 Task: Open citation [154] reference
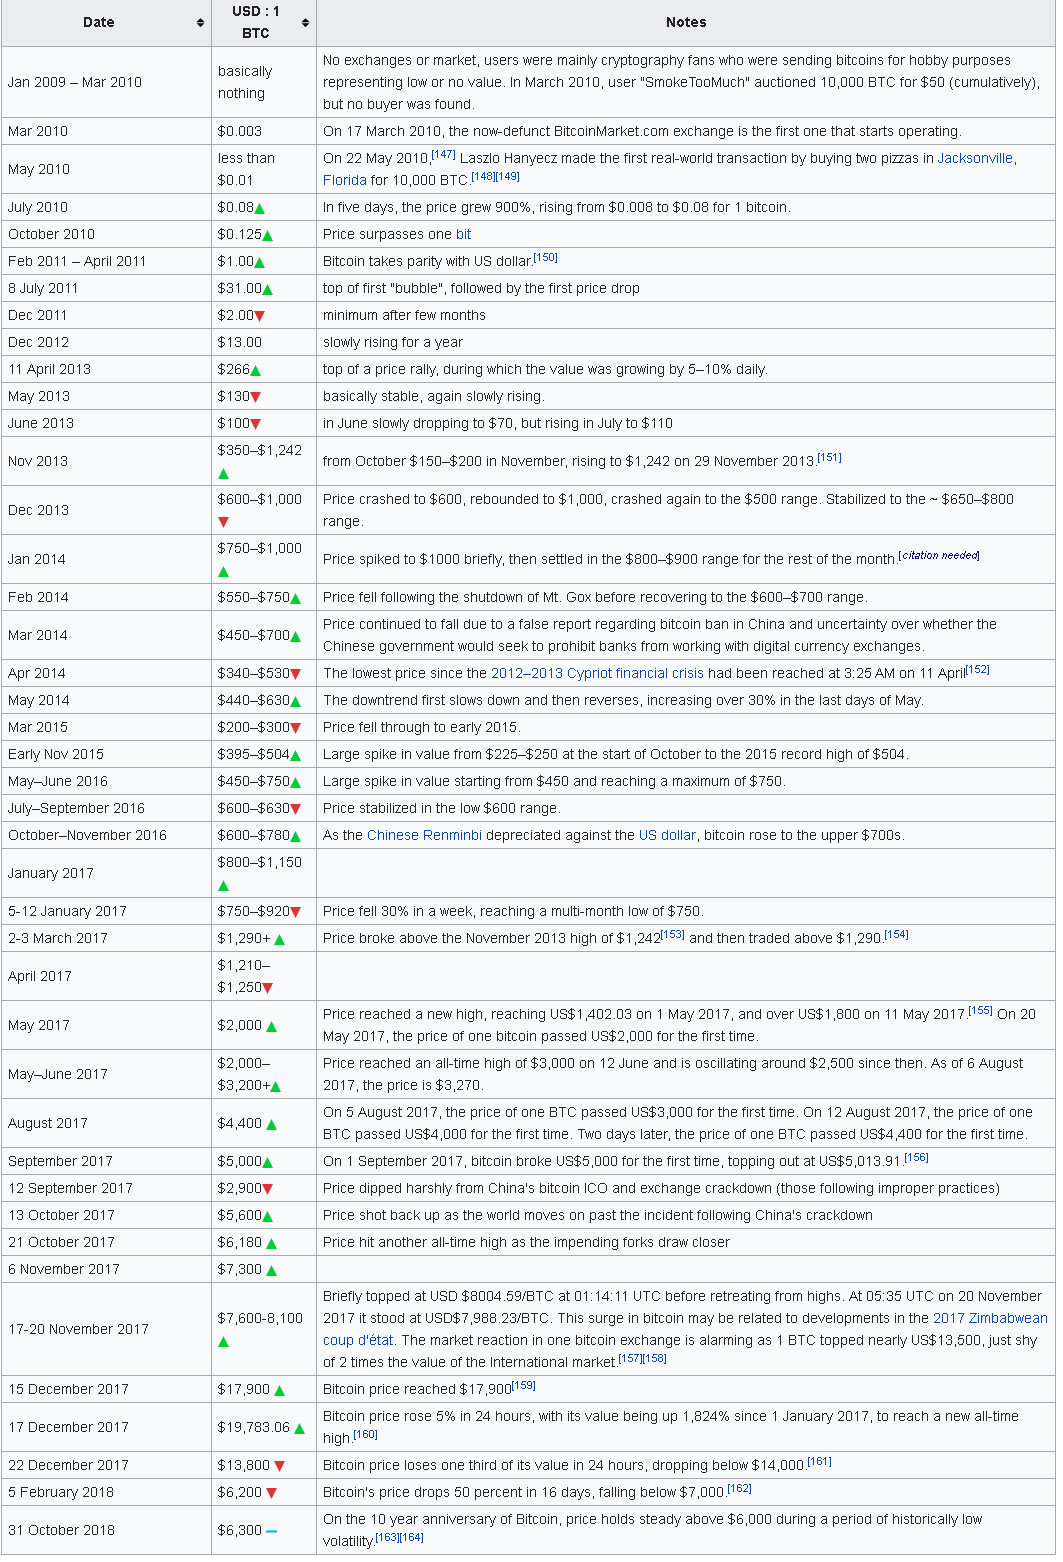[896, 934]
